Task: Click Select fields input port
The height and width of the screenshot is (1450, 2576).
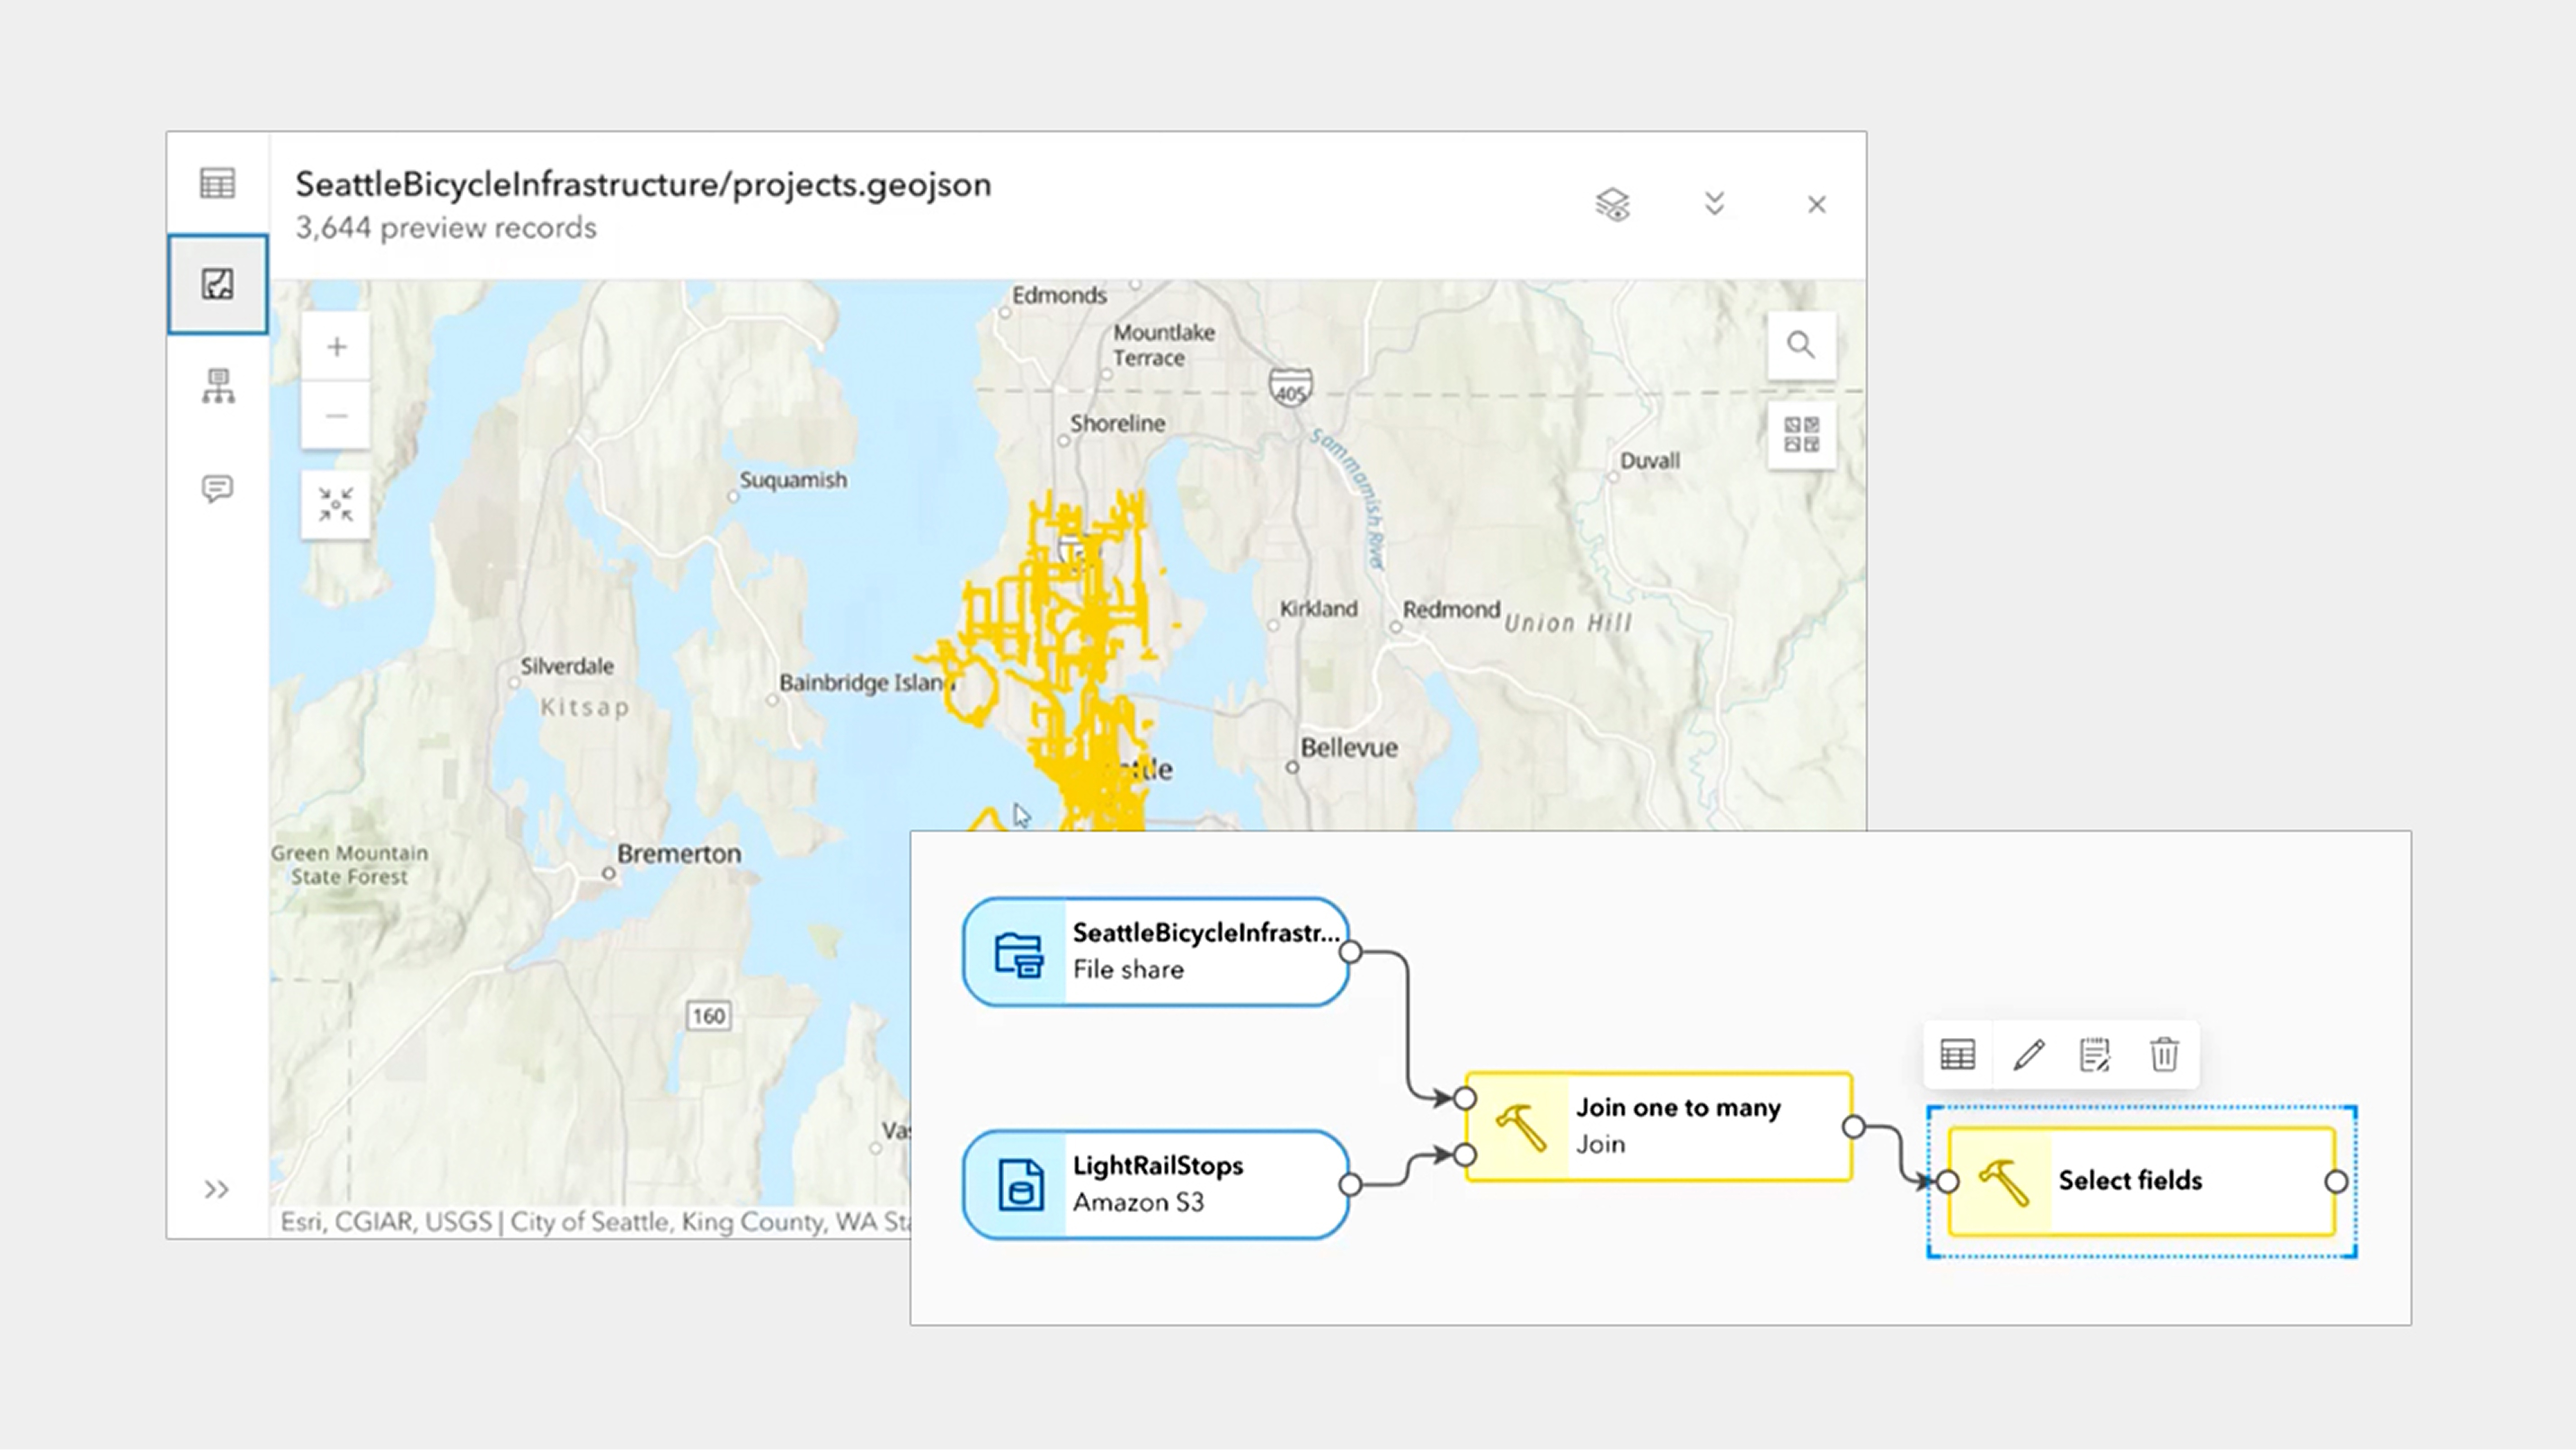Action: coord(1948,1182)
